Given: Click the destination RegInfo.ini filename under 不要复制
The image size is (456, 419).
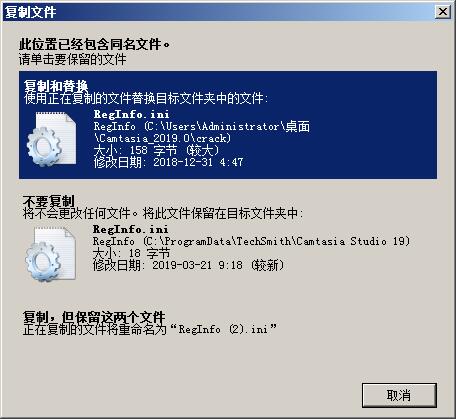Looking at the screenshot, I should point(130,229).
